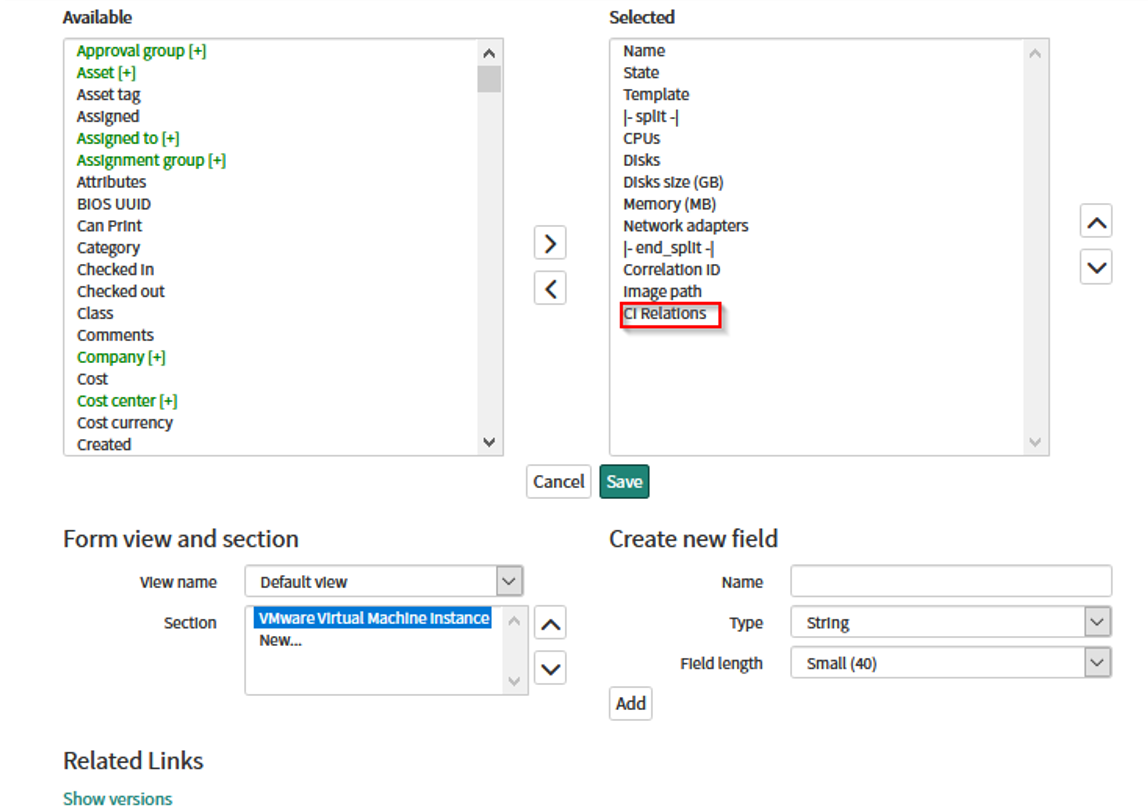Move section up with arrow button
The width and height of the screenshot is (1148, 809).
[x=550, y=625]
